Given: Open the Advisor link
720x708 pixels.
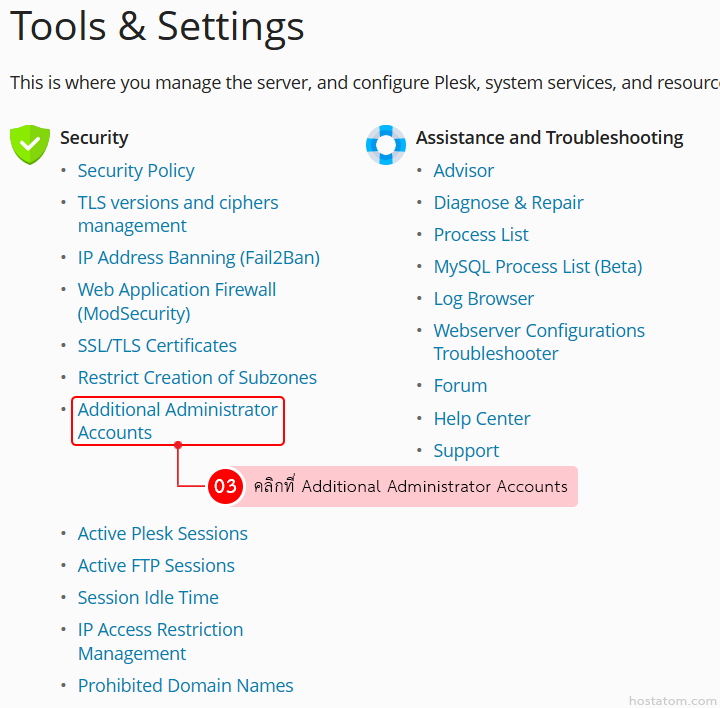Looking at the screenshot, I should [463, 171].
